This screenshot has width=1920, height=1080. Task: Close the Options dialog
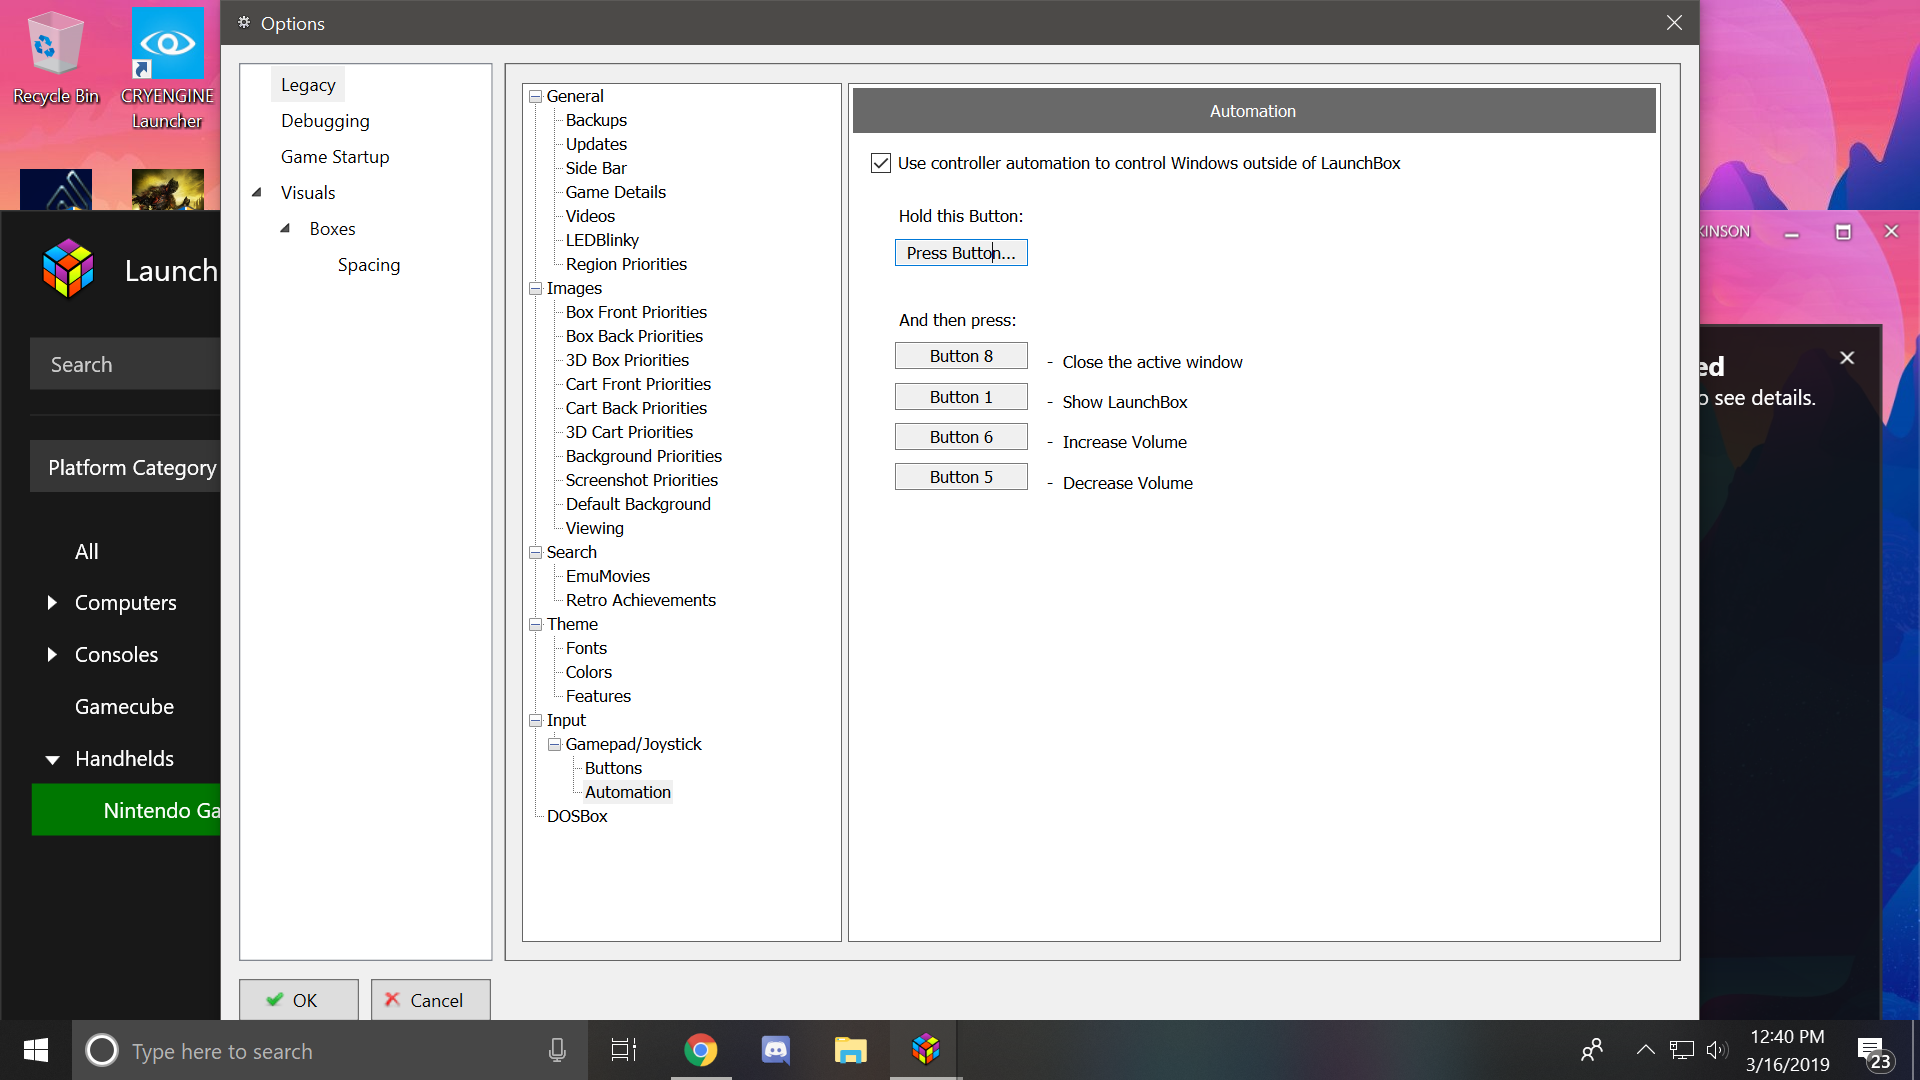(x=1674, y=22)
